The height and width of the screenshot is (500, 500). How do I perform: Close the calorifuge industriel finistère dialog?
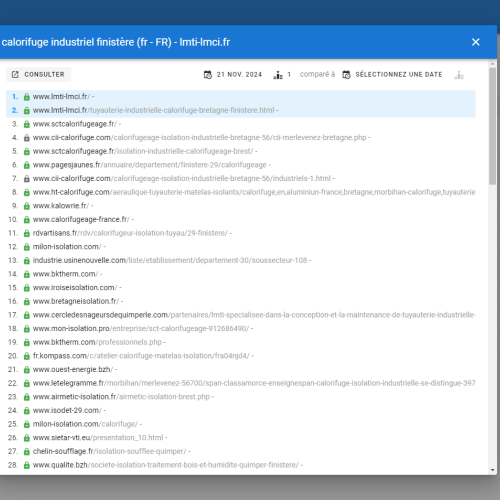click(476, 42)
